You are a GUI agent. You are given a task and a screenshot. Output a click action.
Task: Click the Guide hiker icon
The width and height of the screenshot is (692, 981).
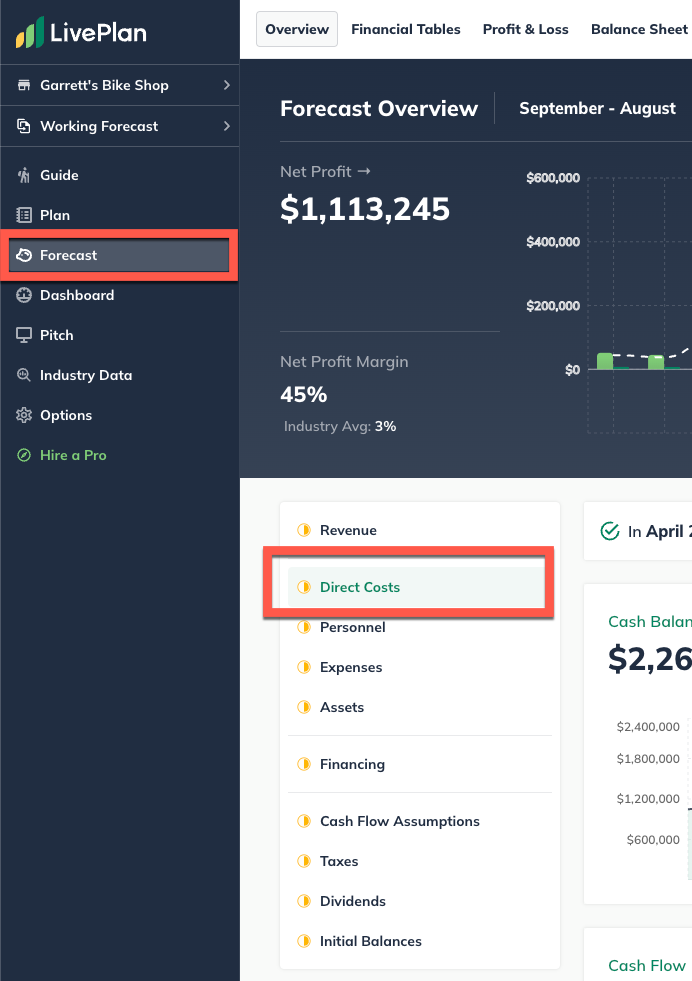pyautogui.click(x=24, y=175)
